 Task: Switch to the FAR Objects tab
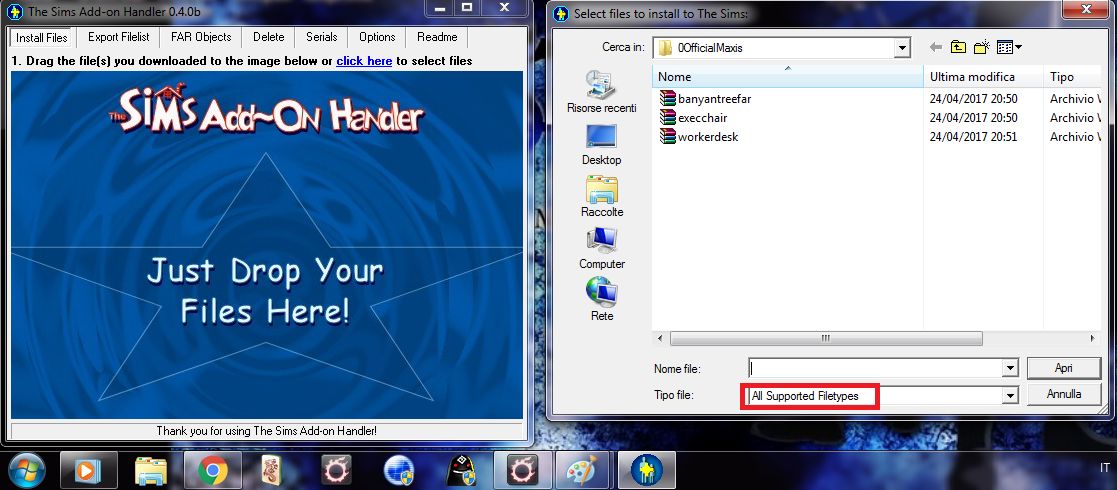tap(202, 37)
